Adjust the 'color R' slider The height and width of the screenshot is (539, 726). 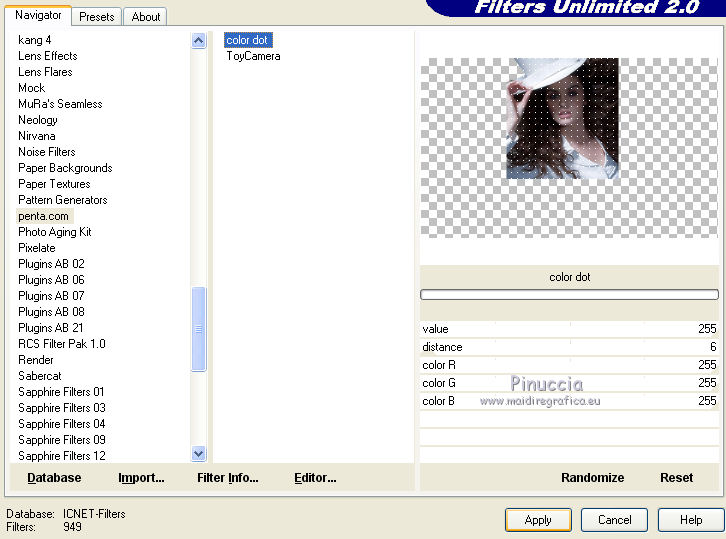point(569,365)
